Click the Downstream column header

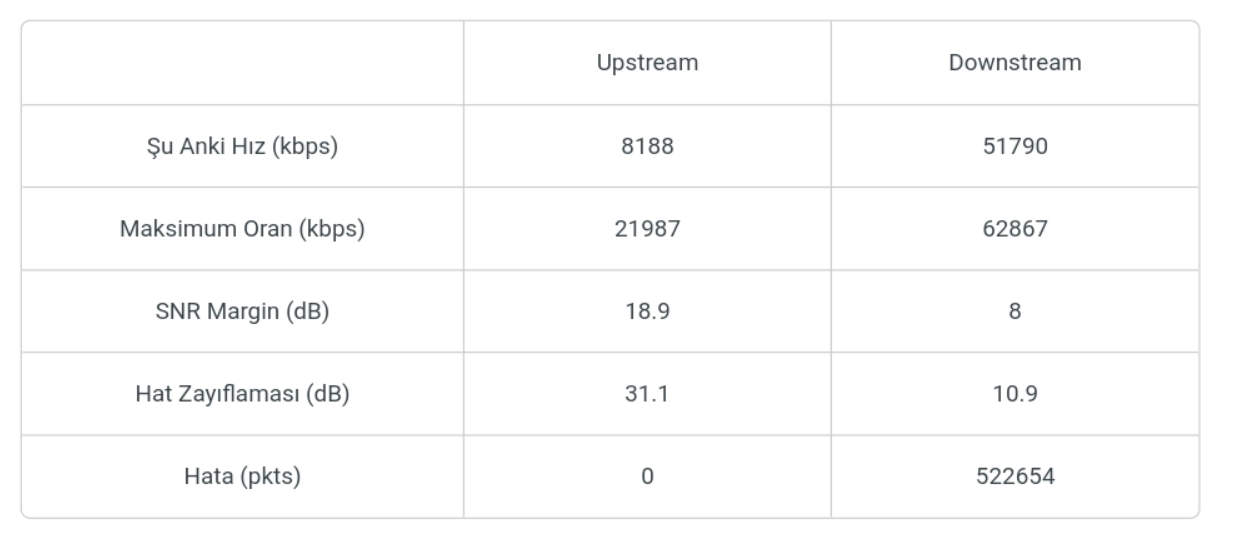(x=1014, y=63)
